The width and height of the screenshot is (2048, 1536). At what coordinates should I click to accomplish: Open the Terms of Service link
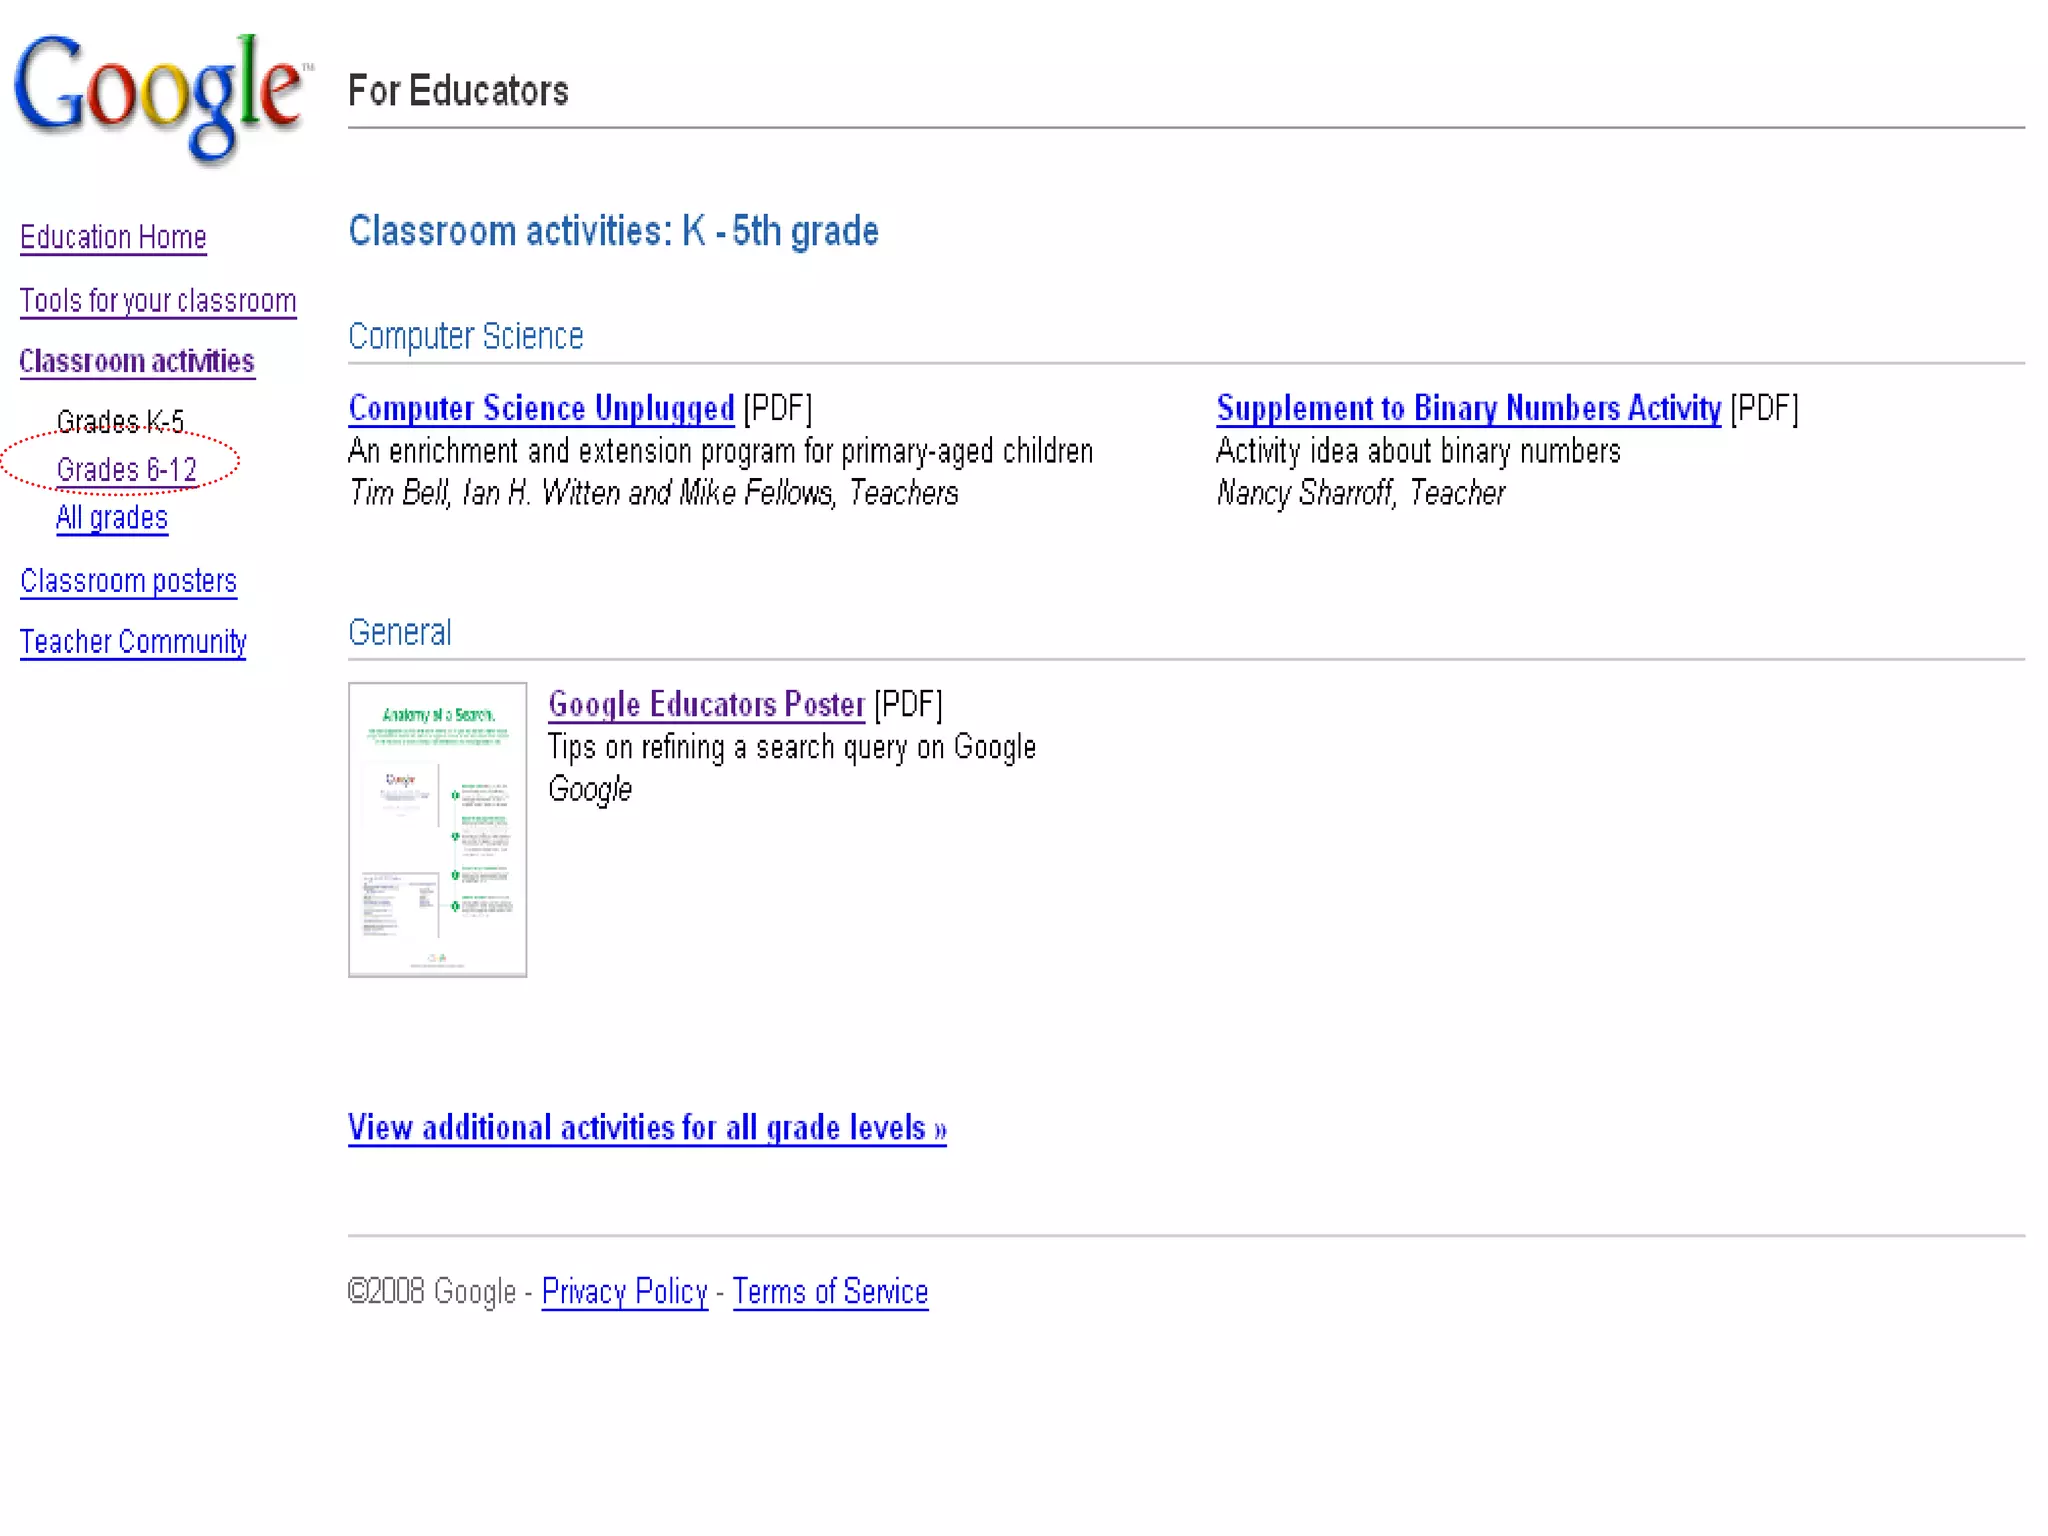[830, 1292]
